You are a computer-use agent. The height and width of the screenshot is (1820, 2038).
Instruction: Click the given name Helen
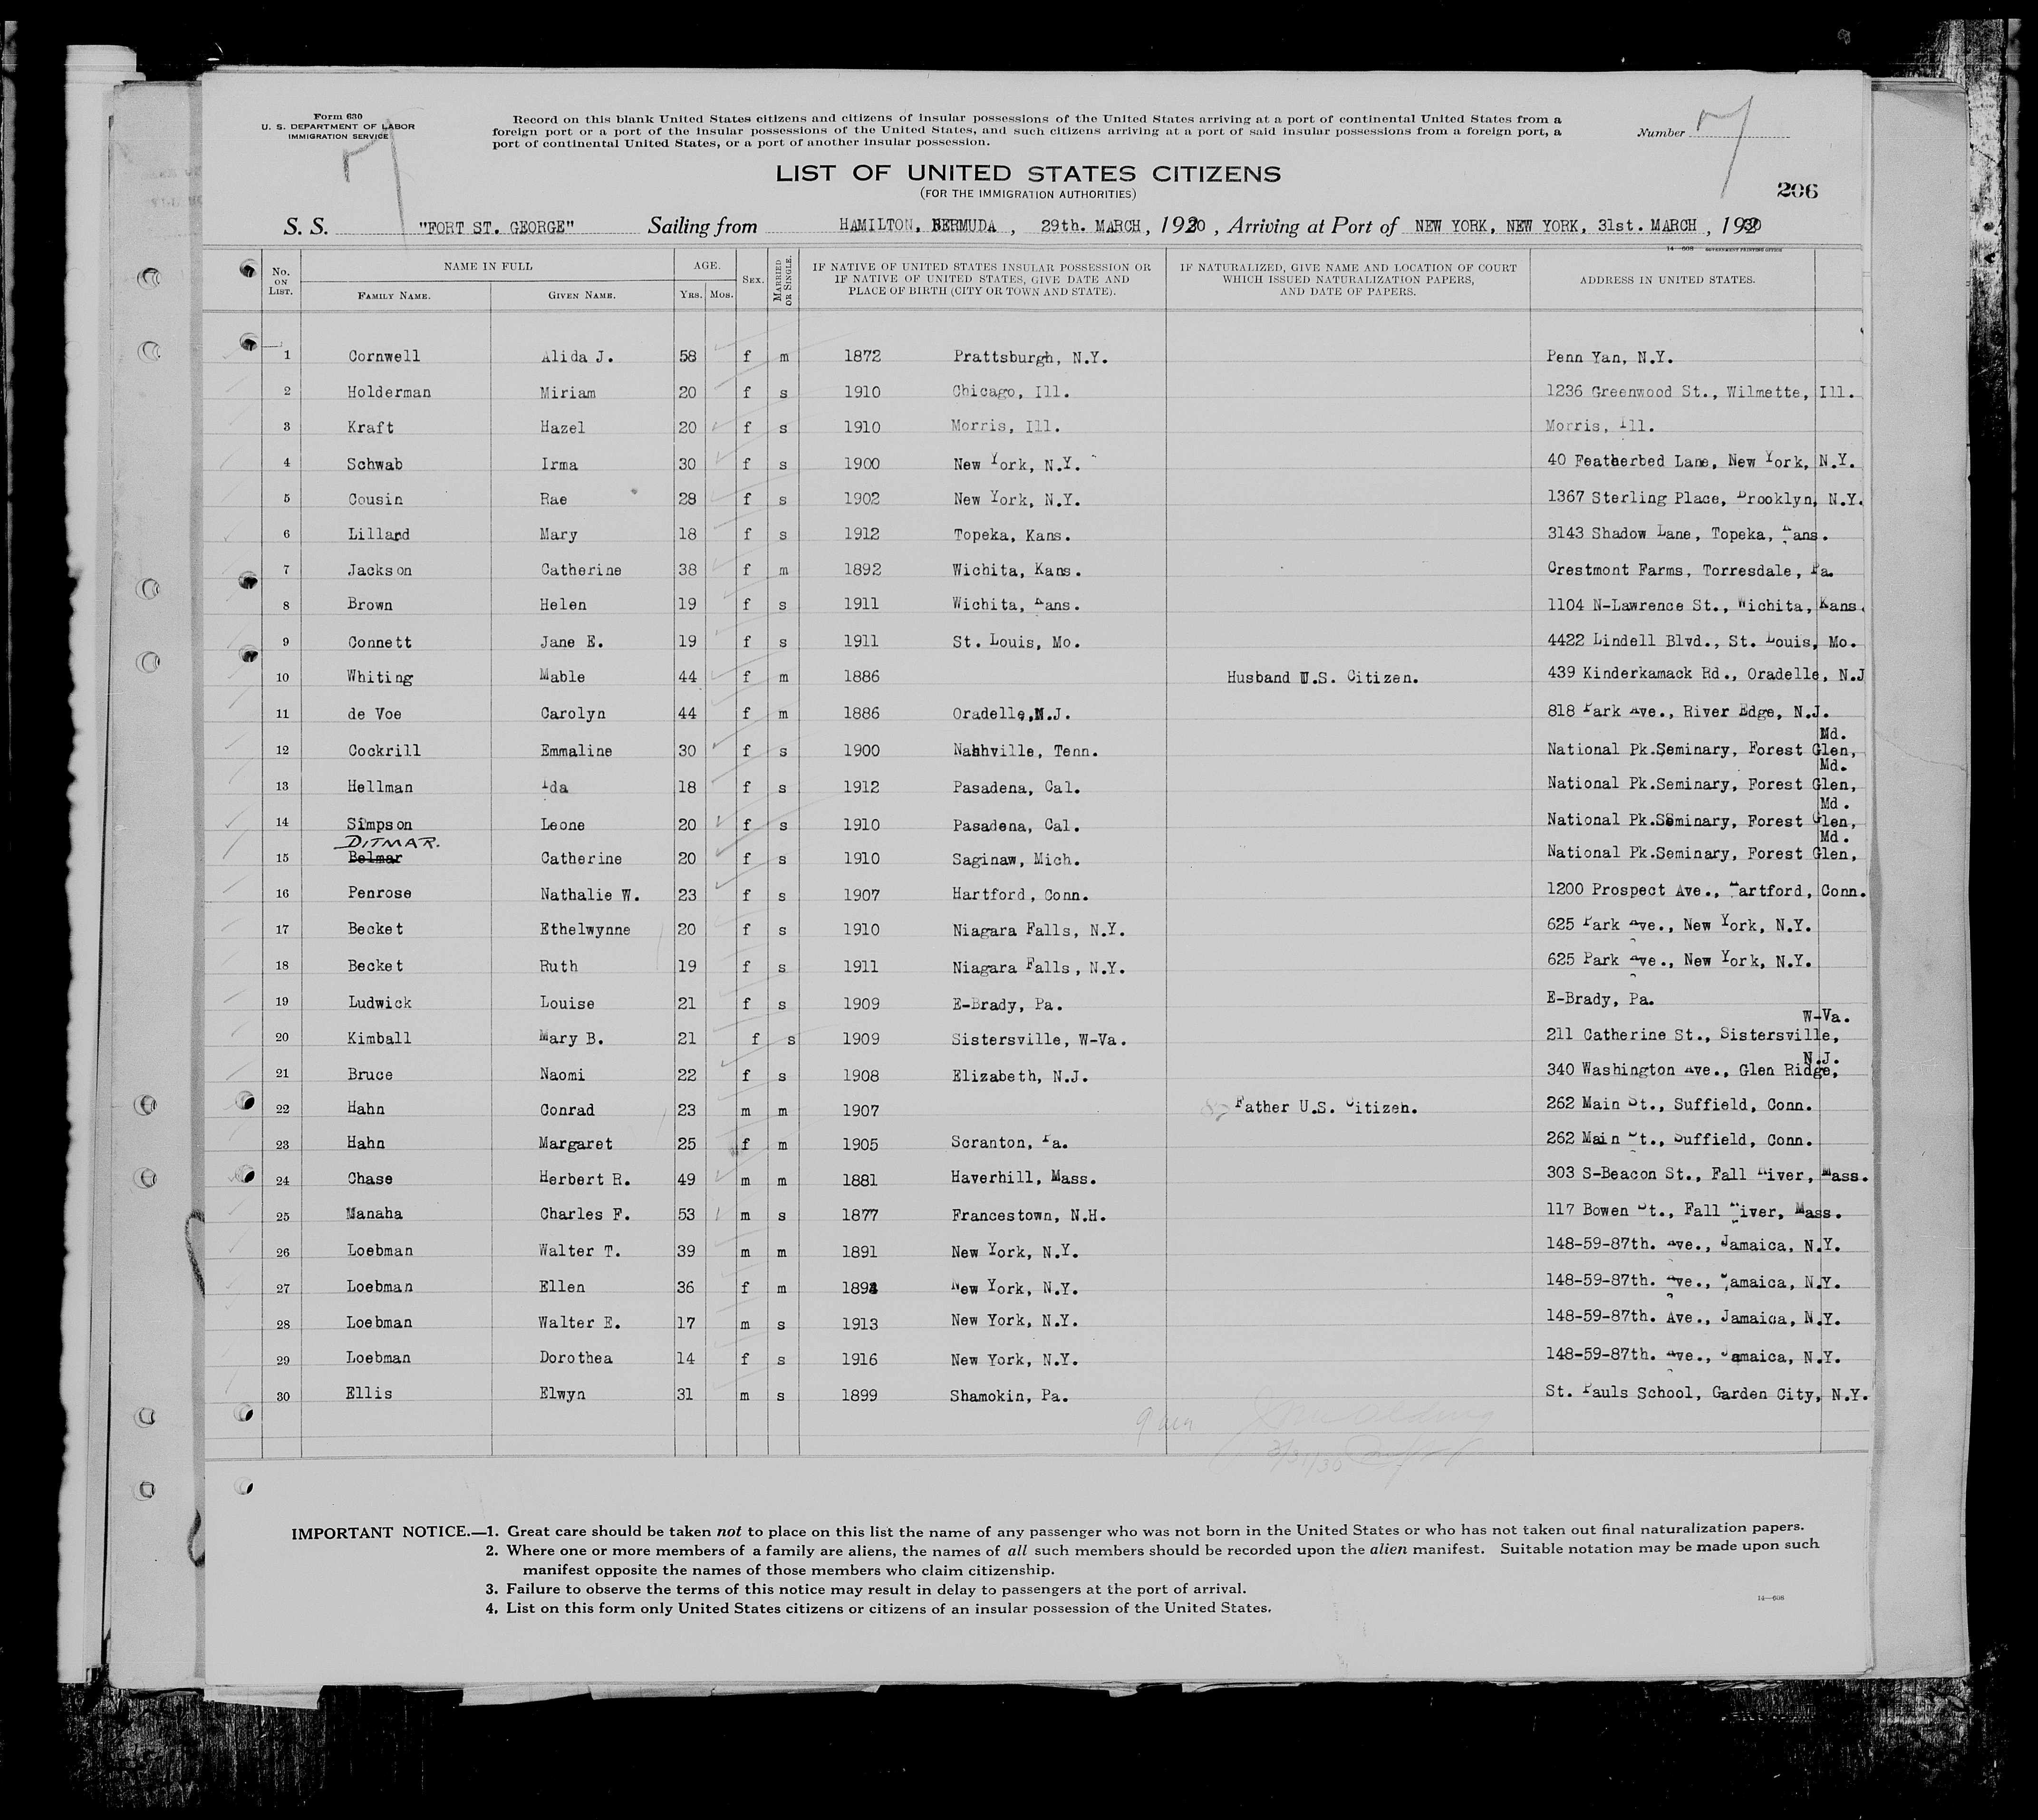[562, 605]
